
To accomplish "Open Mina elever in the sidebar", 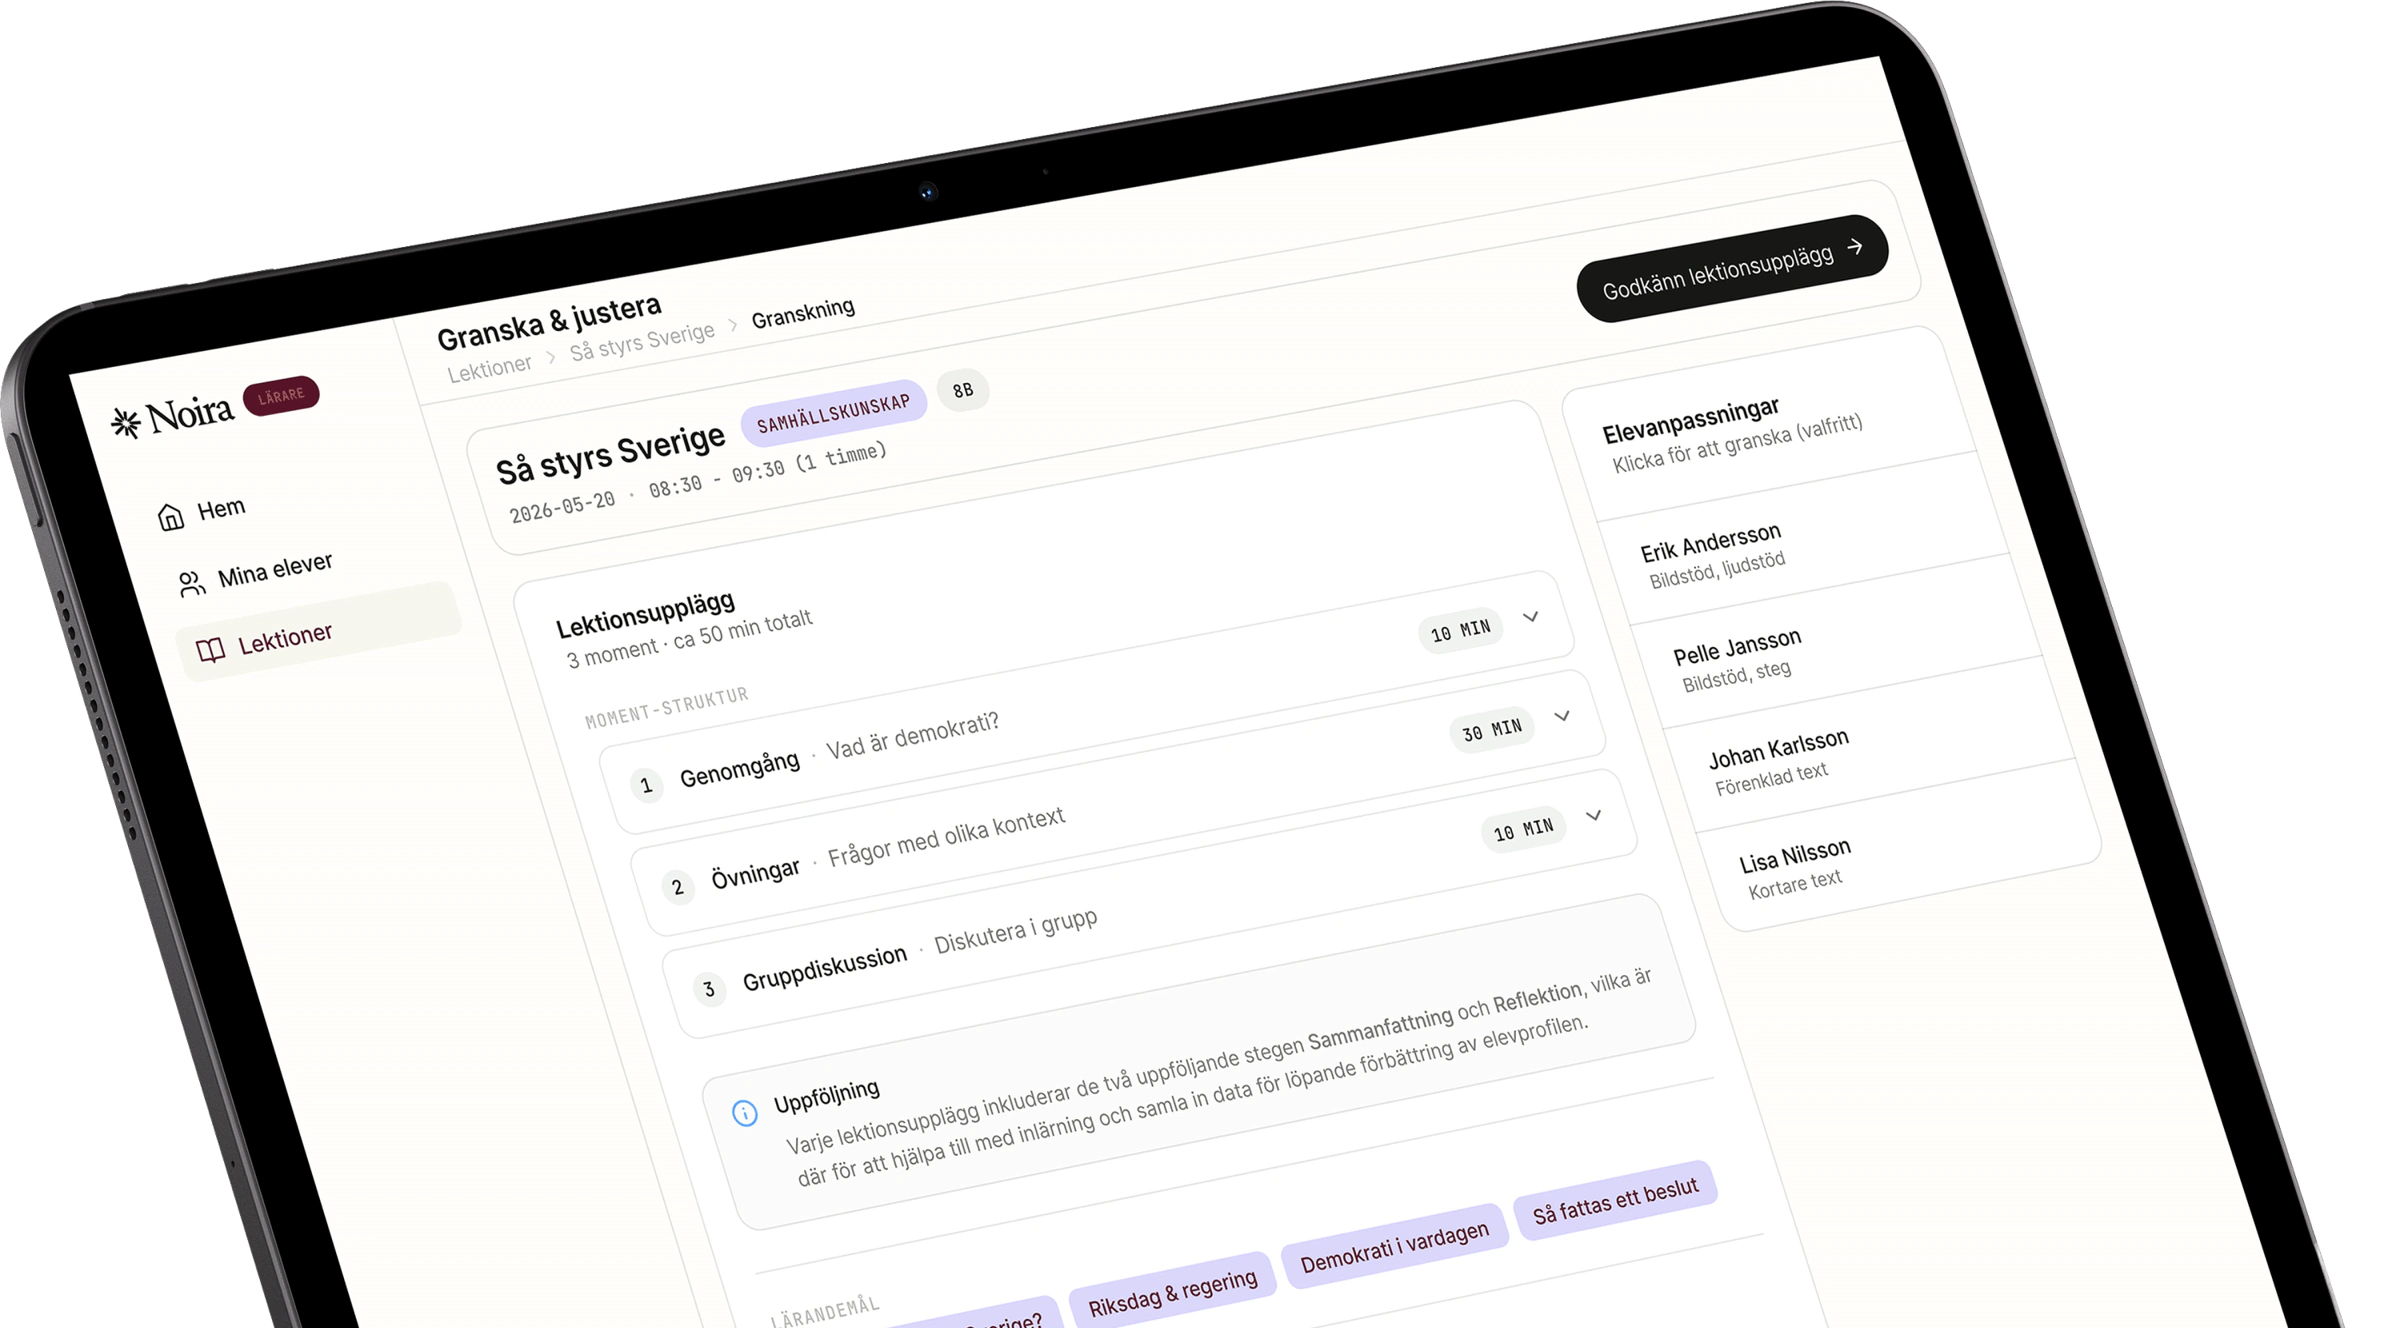I will pyautogui.click(x=256, y=573).
